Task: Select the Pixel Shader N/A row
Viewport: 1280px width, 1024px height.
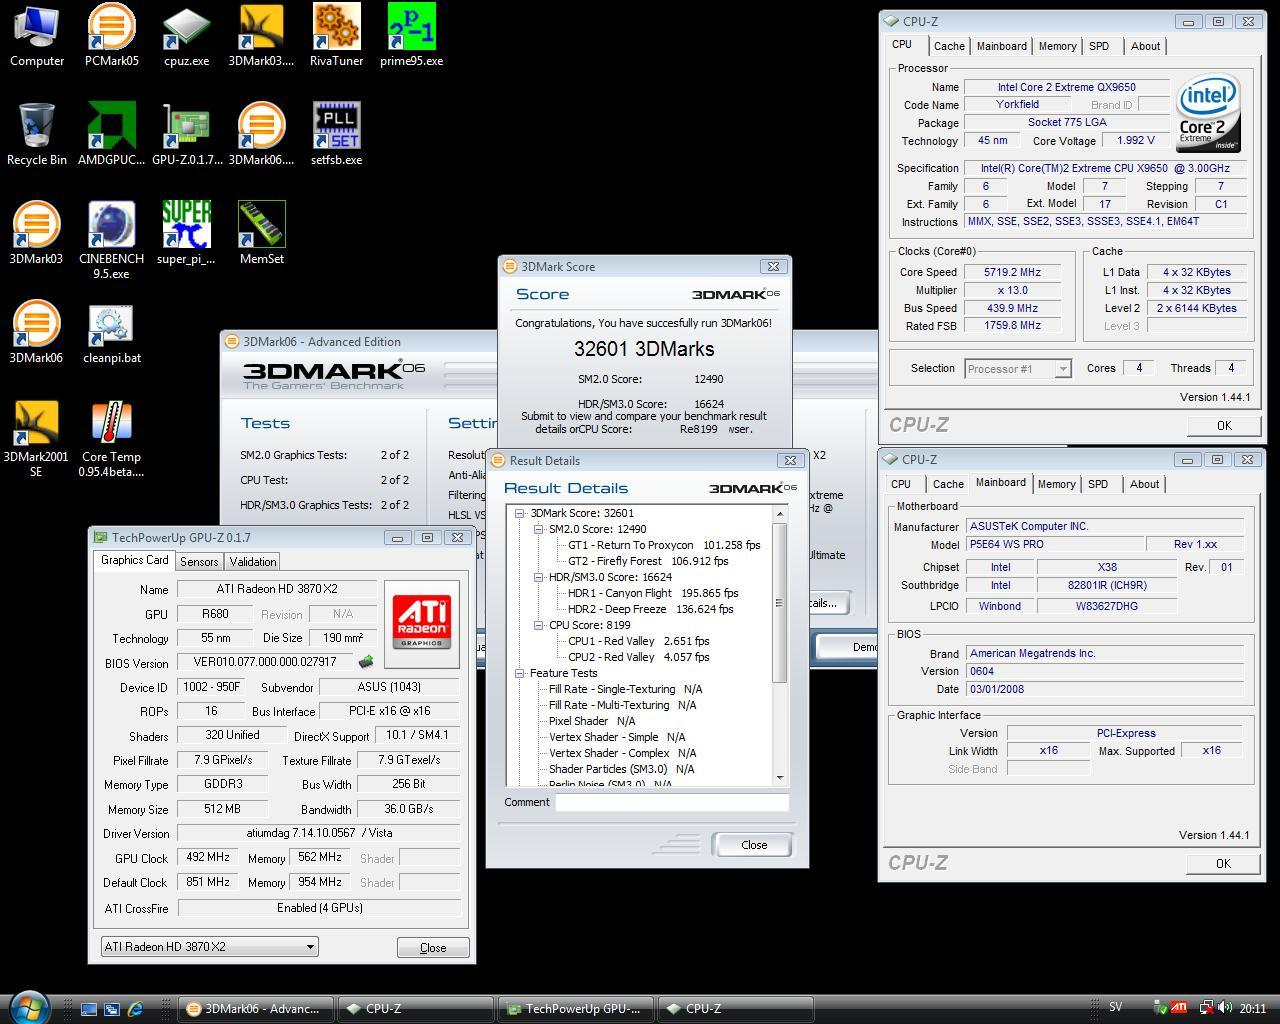Action: (x=591, y=721)
